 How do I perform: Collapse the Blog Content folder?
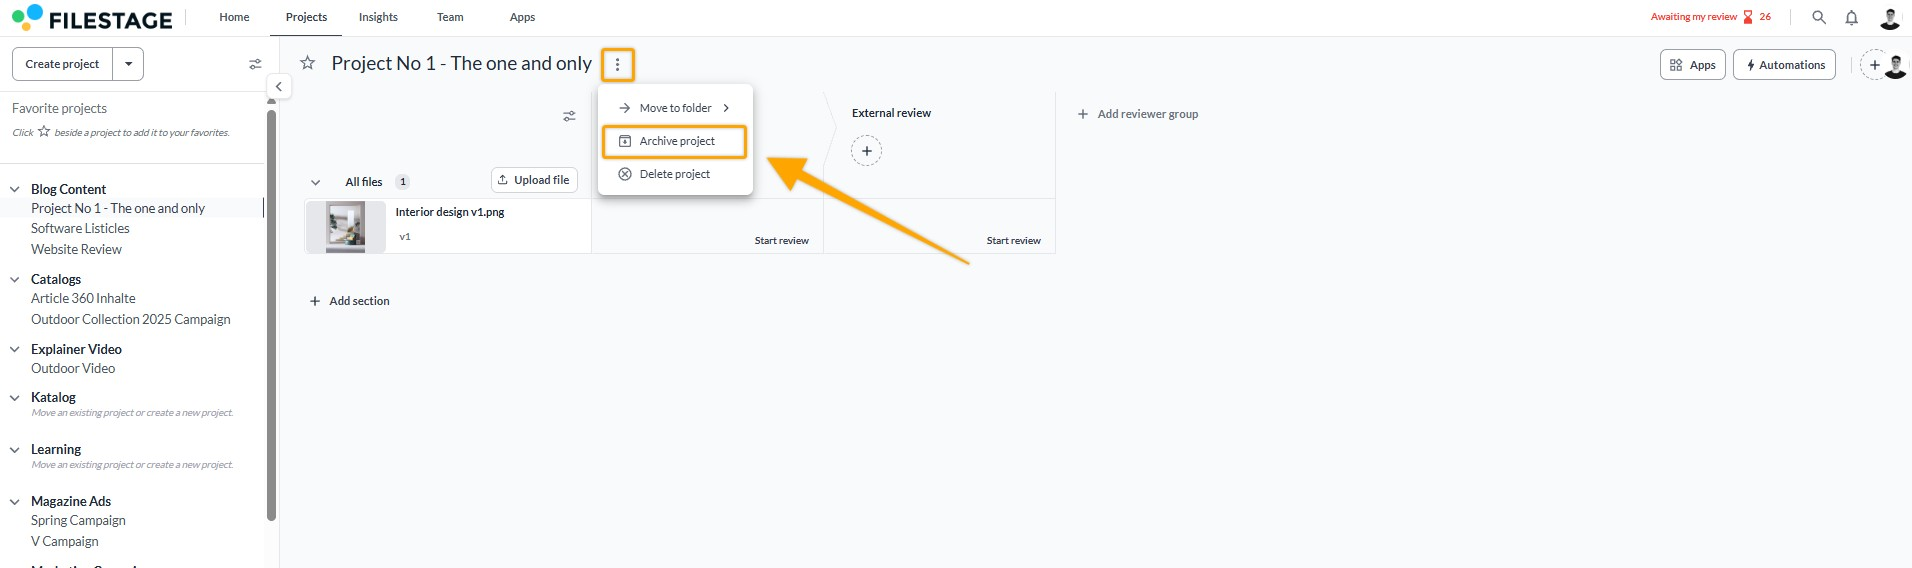(15, 189)
